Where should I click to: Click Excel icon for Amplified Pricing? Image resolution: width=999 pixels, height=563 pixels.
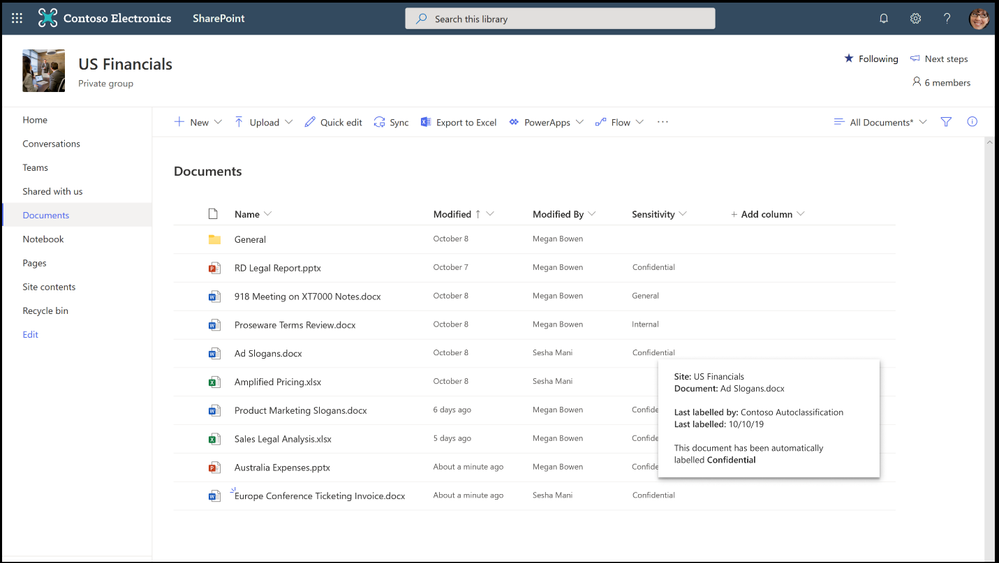pyautogui.click(x=215, y=382)
